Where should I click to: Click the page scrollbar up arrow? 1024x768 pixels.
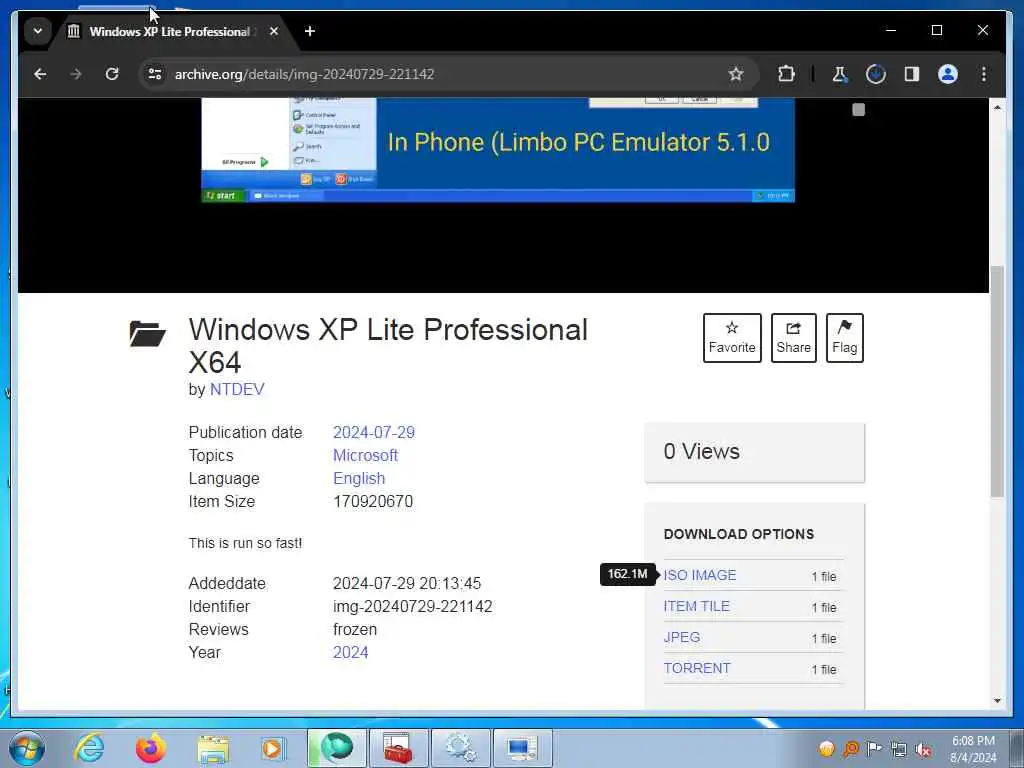997,107
